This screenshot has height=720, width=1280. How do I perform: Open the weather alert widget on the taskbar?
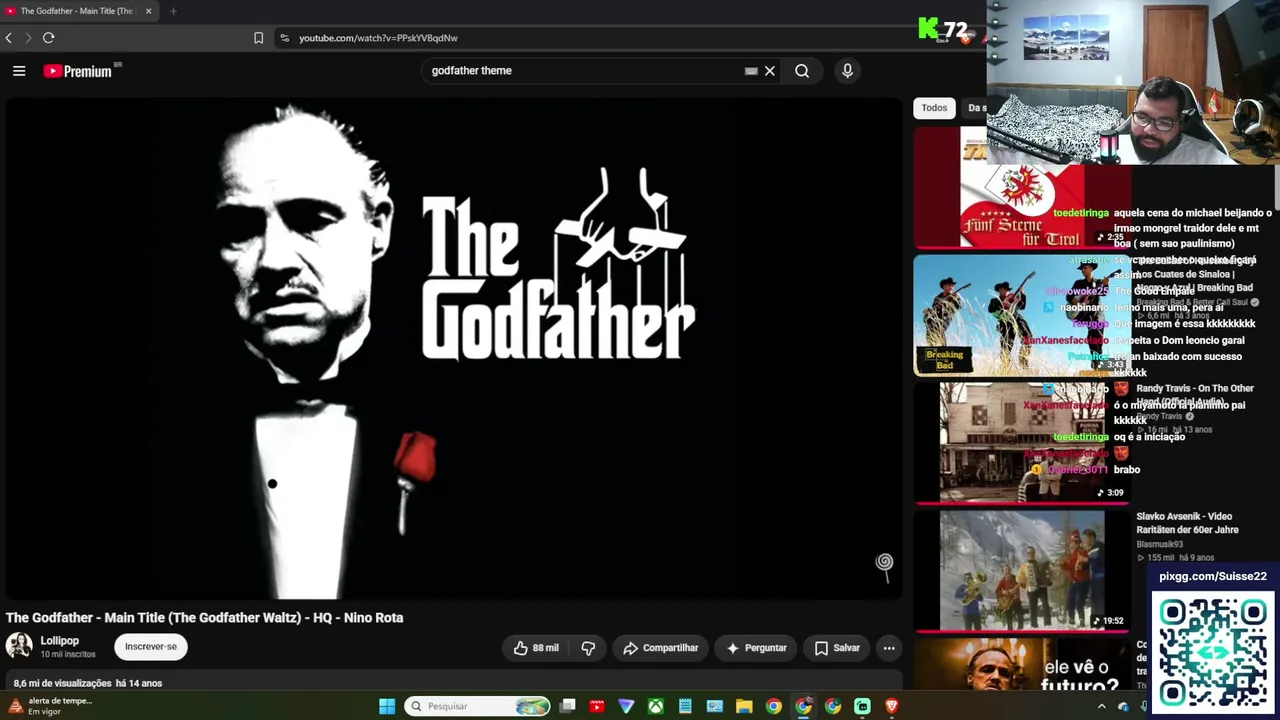coord(50,706)
